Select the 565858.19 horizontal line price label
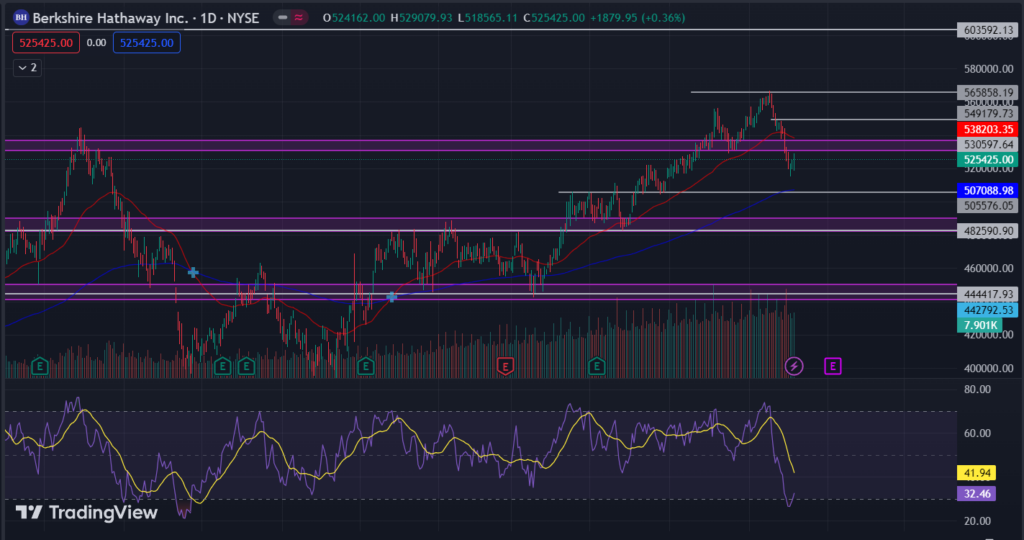Image resolution: width=1024 pixels, height=540 pixels. (x=987, y=93)
